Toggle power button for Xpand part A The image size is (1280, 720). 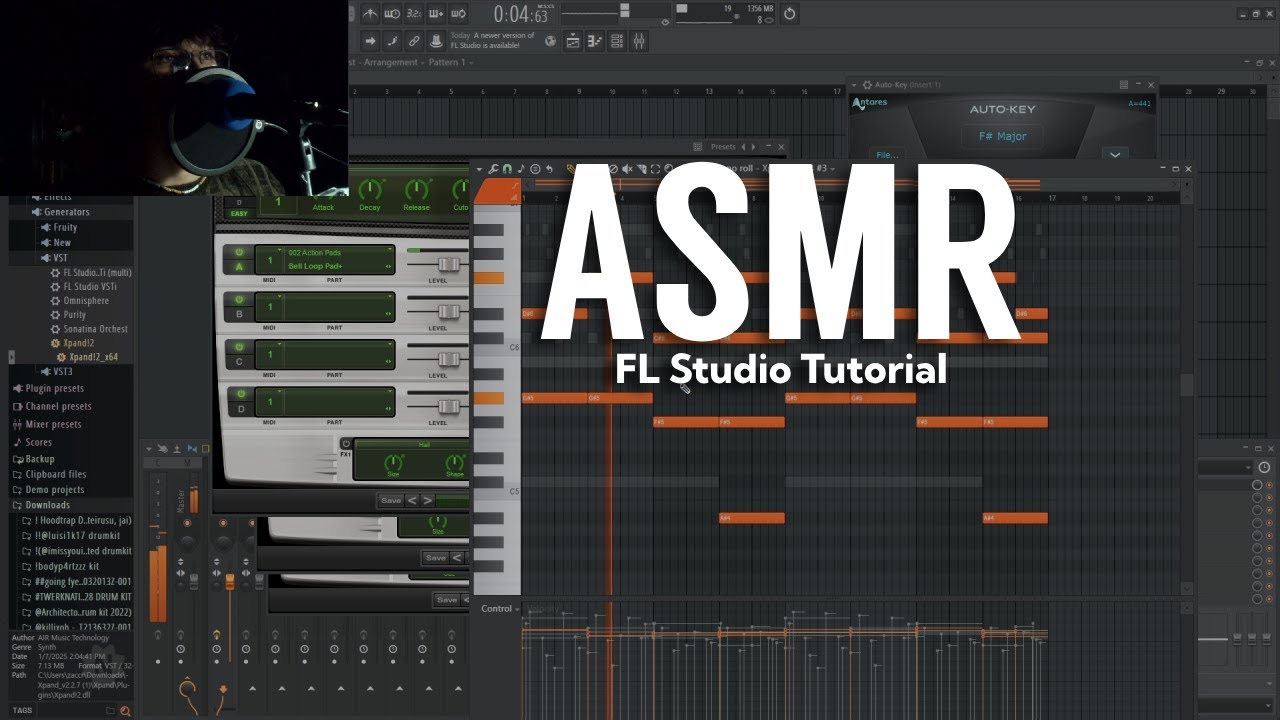tap(239, 251)
